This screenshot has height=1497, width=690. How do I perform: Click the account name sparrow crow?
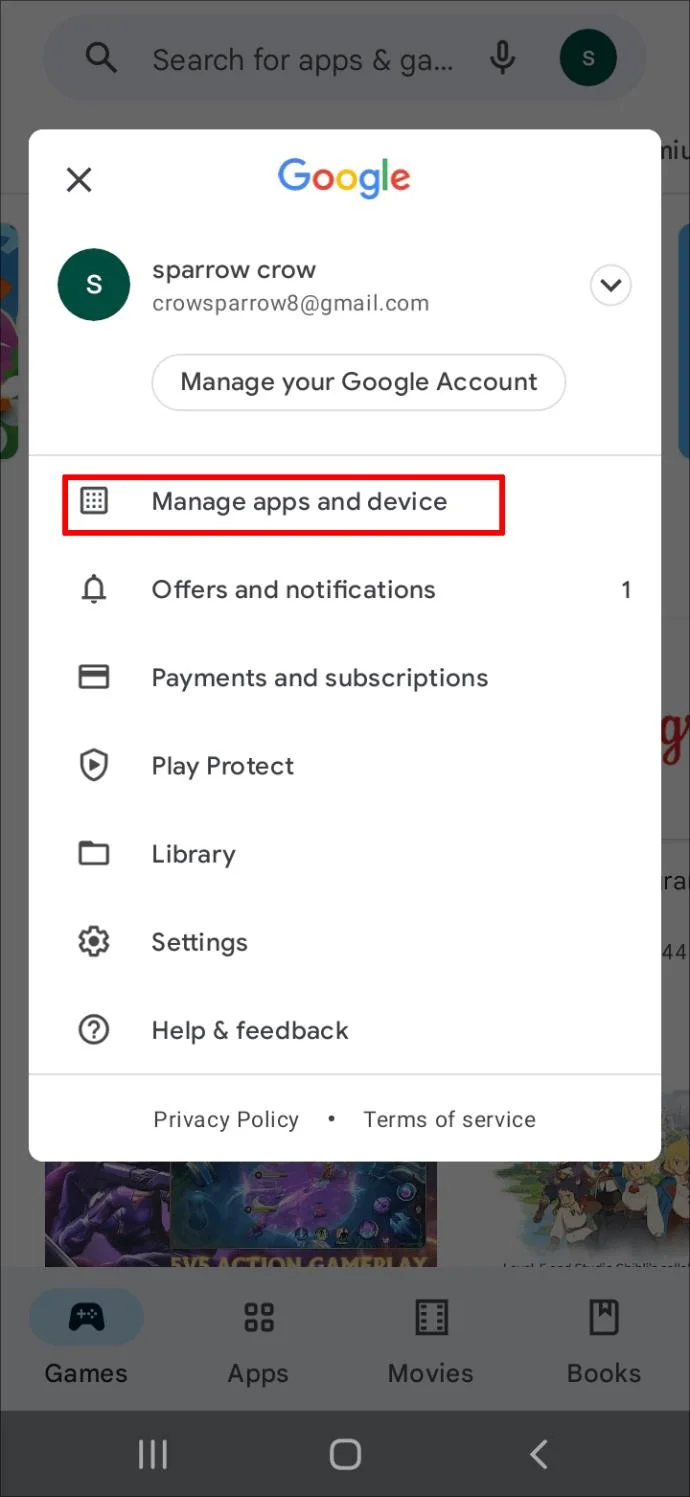(234, 270)
